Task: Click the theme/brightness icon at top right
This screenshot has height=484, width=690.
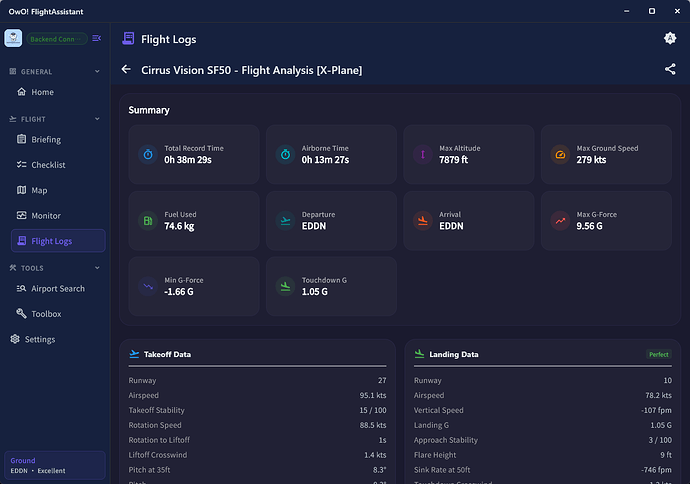Action: coord(670,38)
